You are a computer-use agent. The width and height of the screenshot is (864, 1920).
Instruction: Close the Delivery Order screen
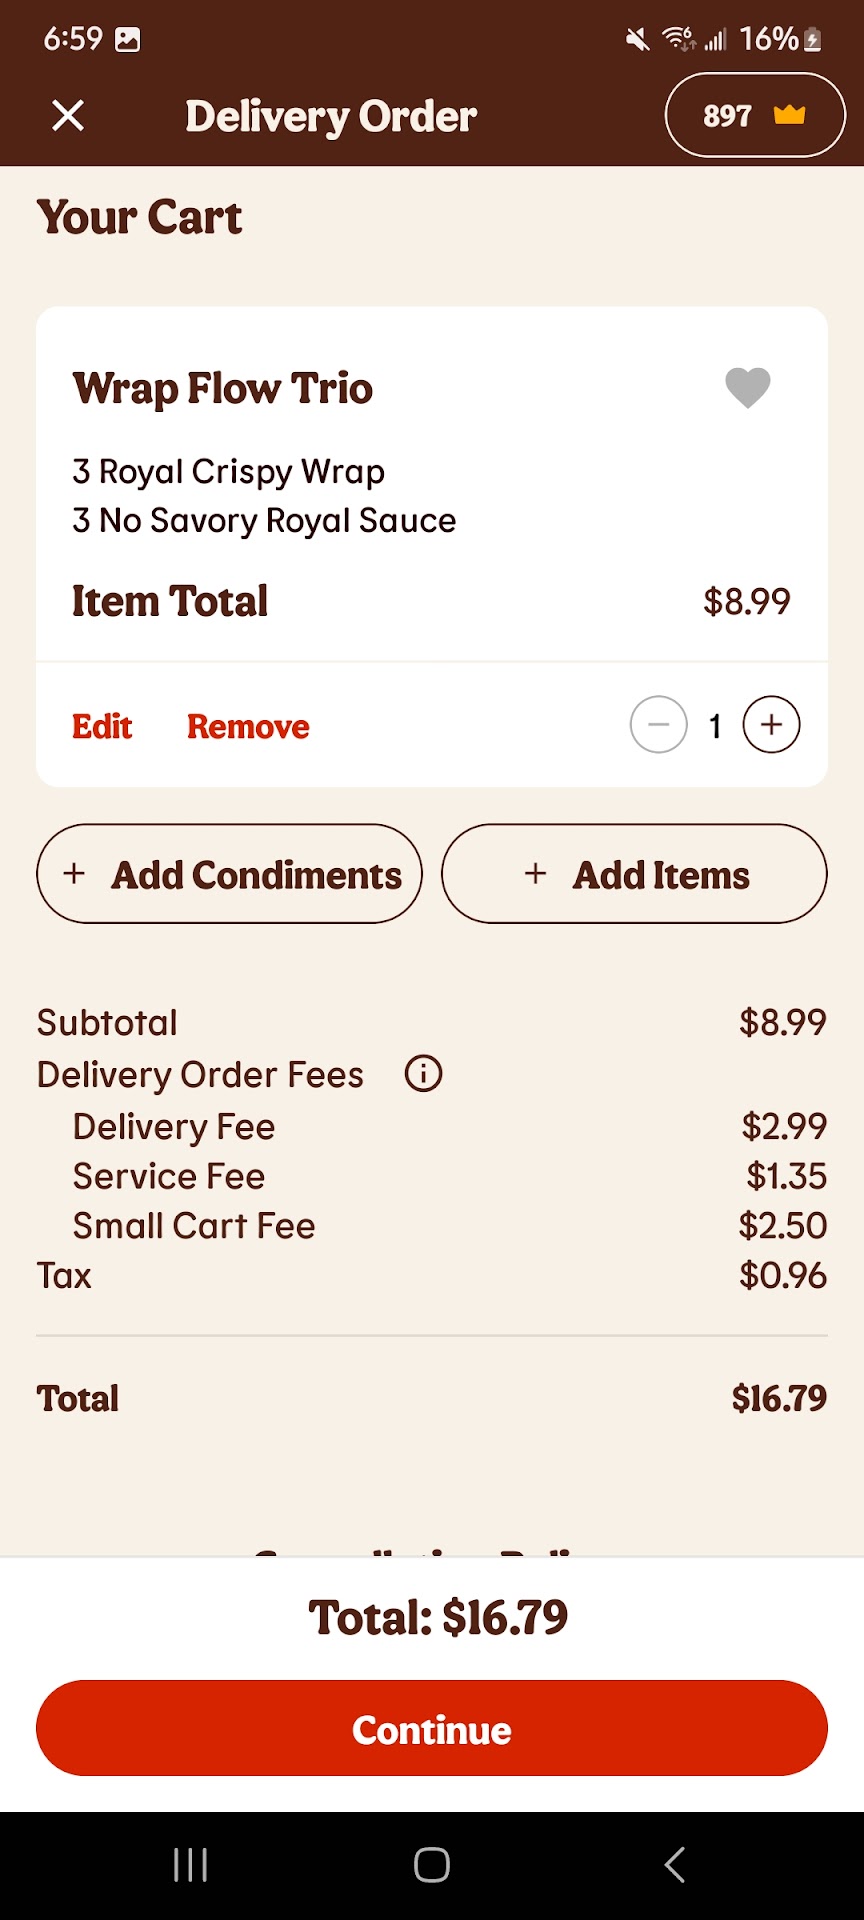(68, 116)
